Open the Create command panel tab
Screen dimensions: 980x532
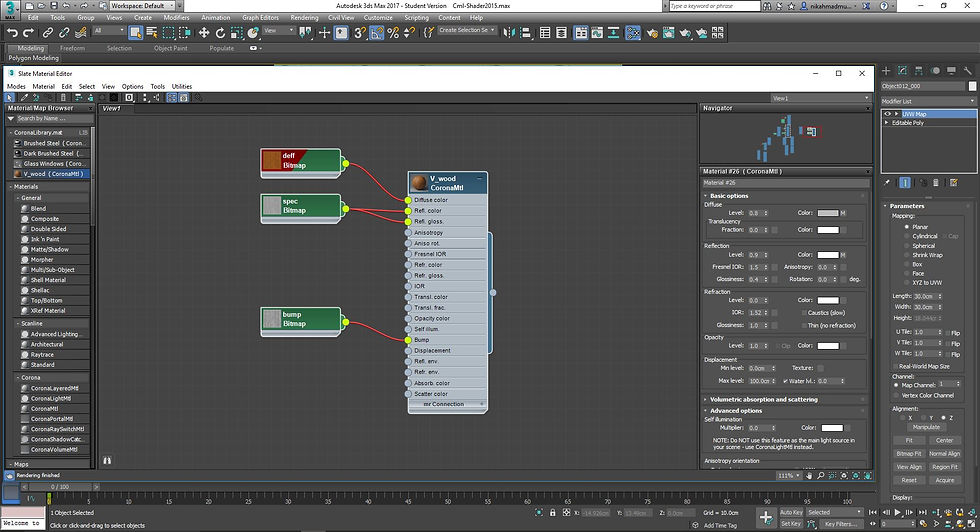[886, 71]
